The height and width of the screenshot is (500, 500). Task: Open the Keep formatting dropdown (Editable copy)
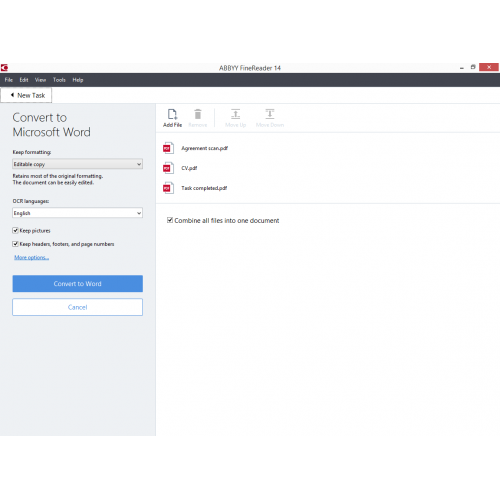coord(77,164)
